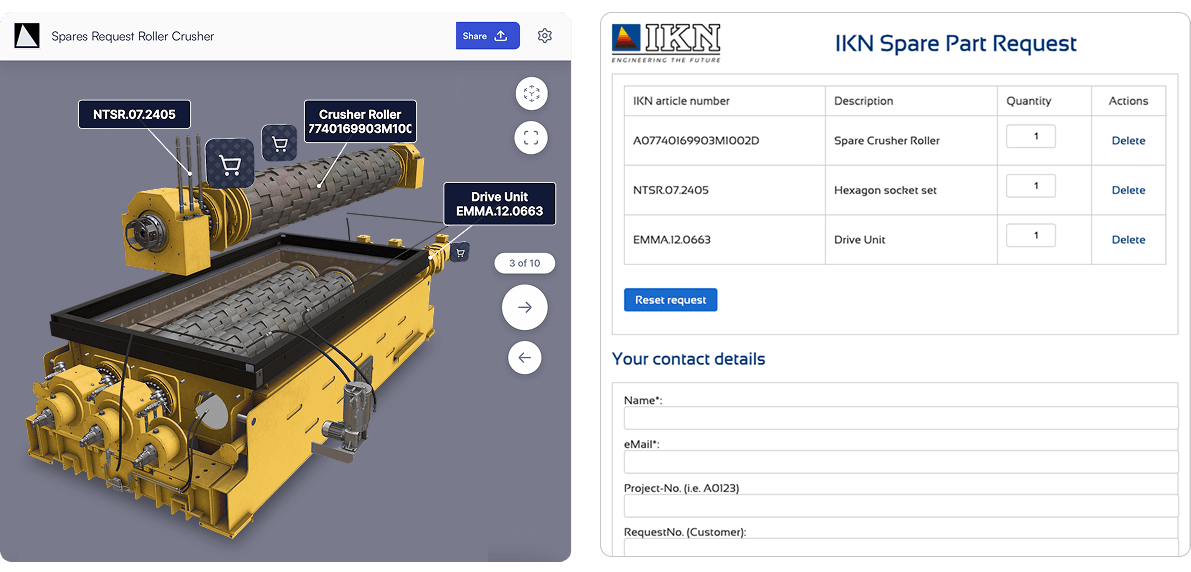Viewport: 1191px width, 572px height.
Task: Delete the Spare Crusher Roller row
Action: click(1128, 141)
